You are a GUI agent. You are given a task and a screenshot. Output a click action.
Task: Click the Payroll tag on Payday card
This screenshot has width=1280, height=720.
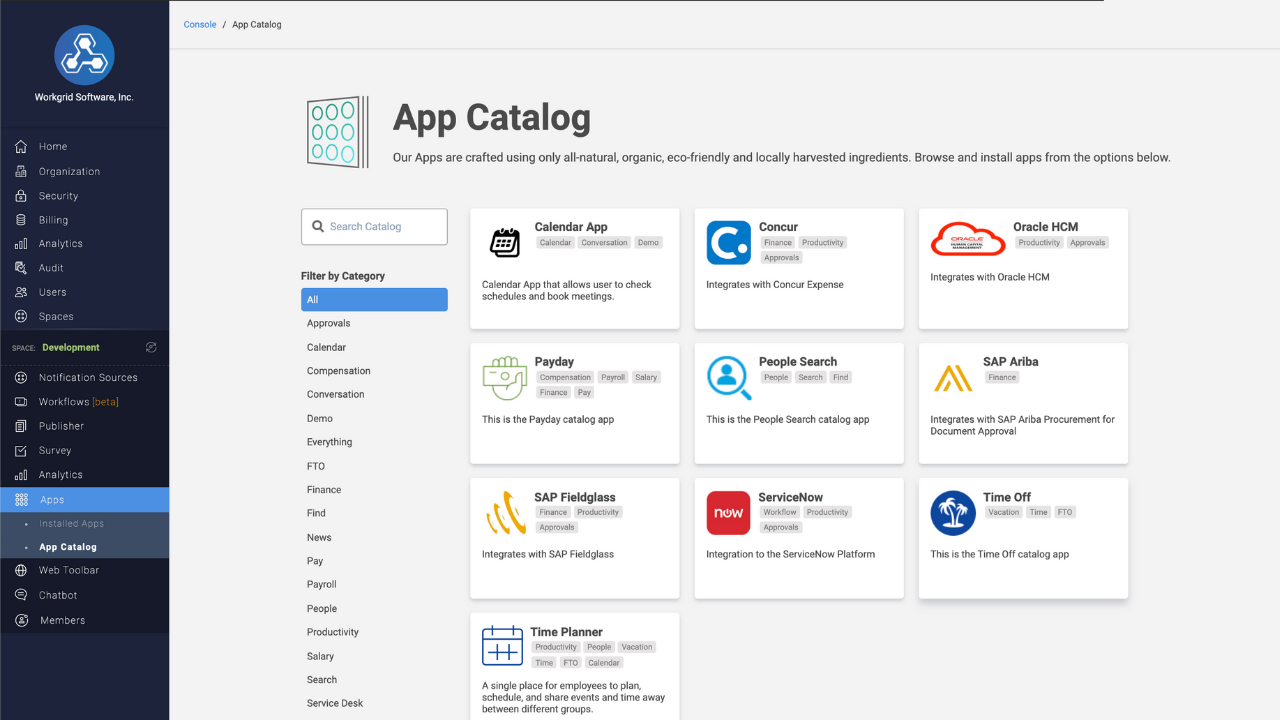point(613,378)
